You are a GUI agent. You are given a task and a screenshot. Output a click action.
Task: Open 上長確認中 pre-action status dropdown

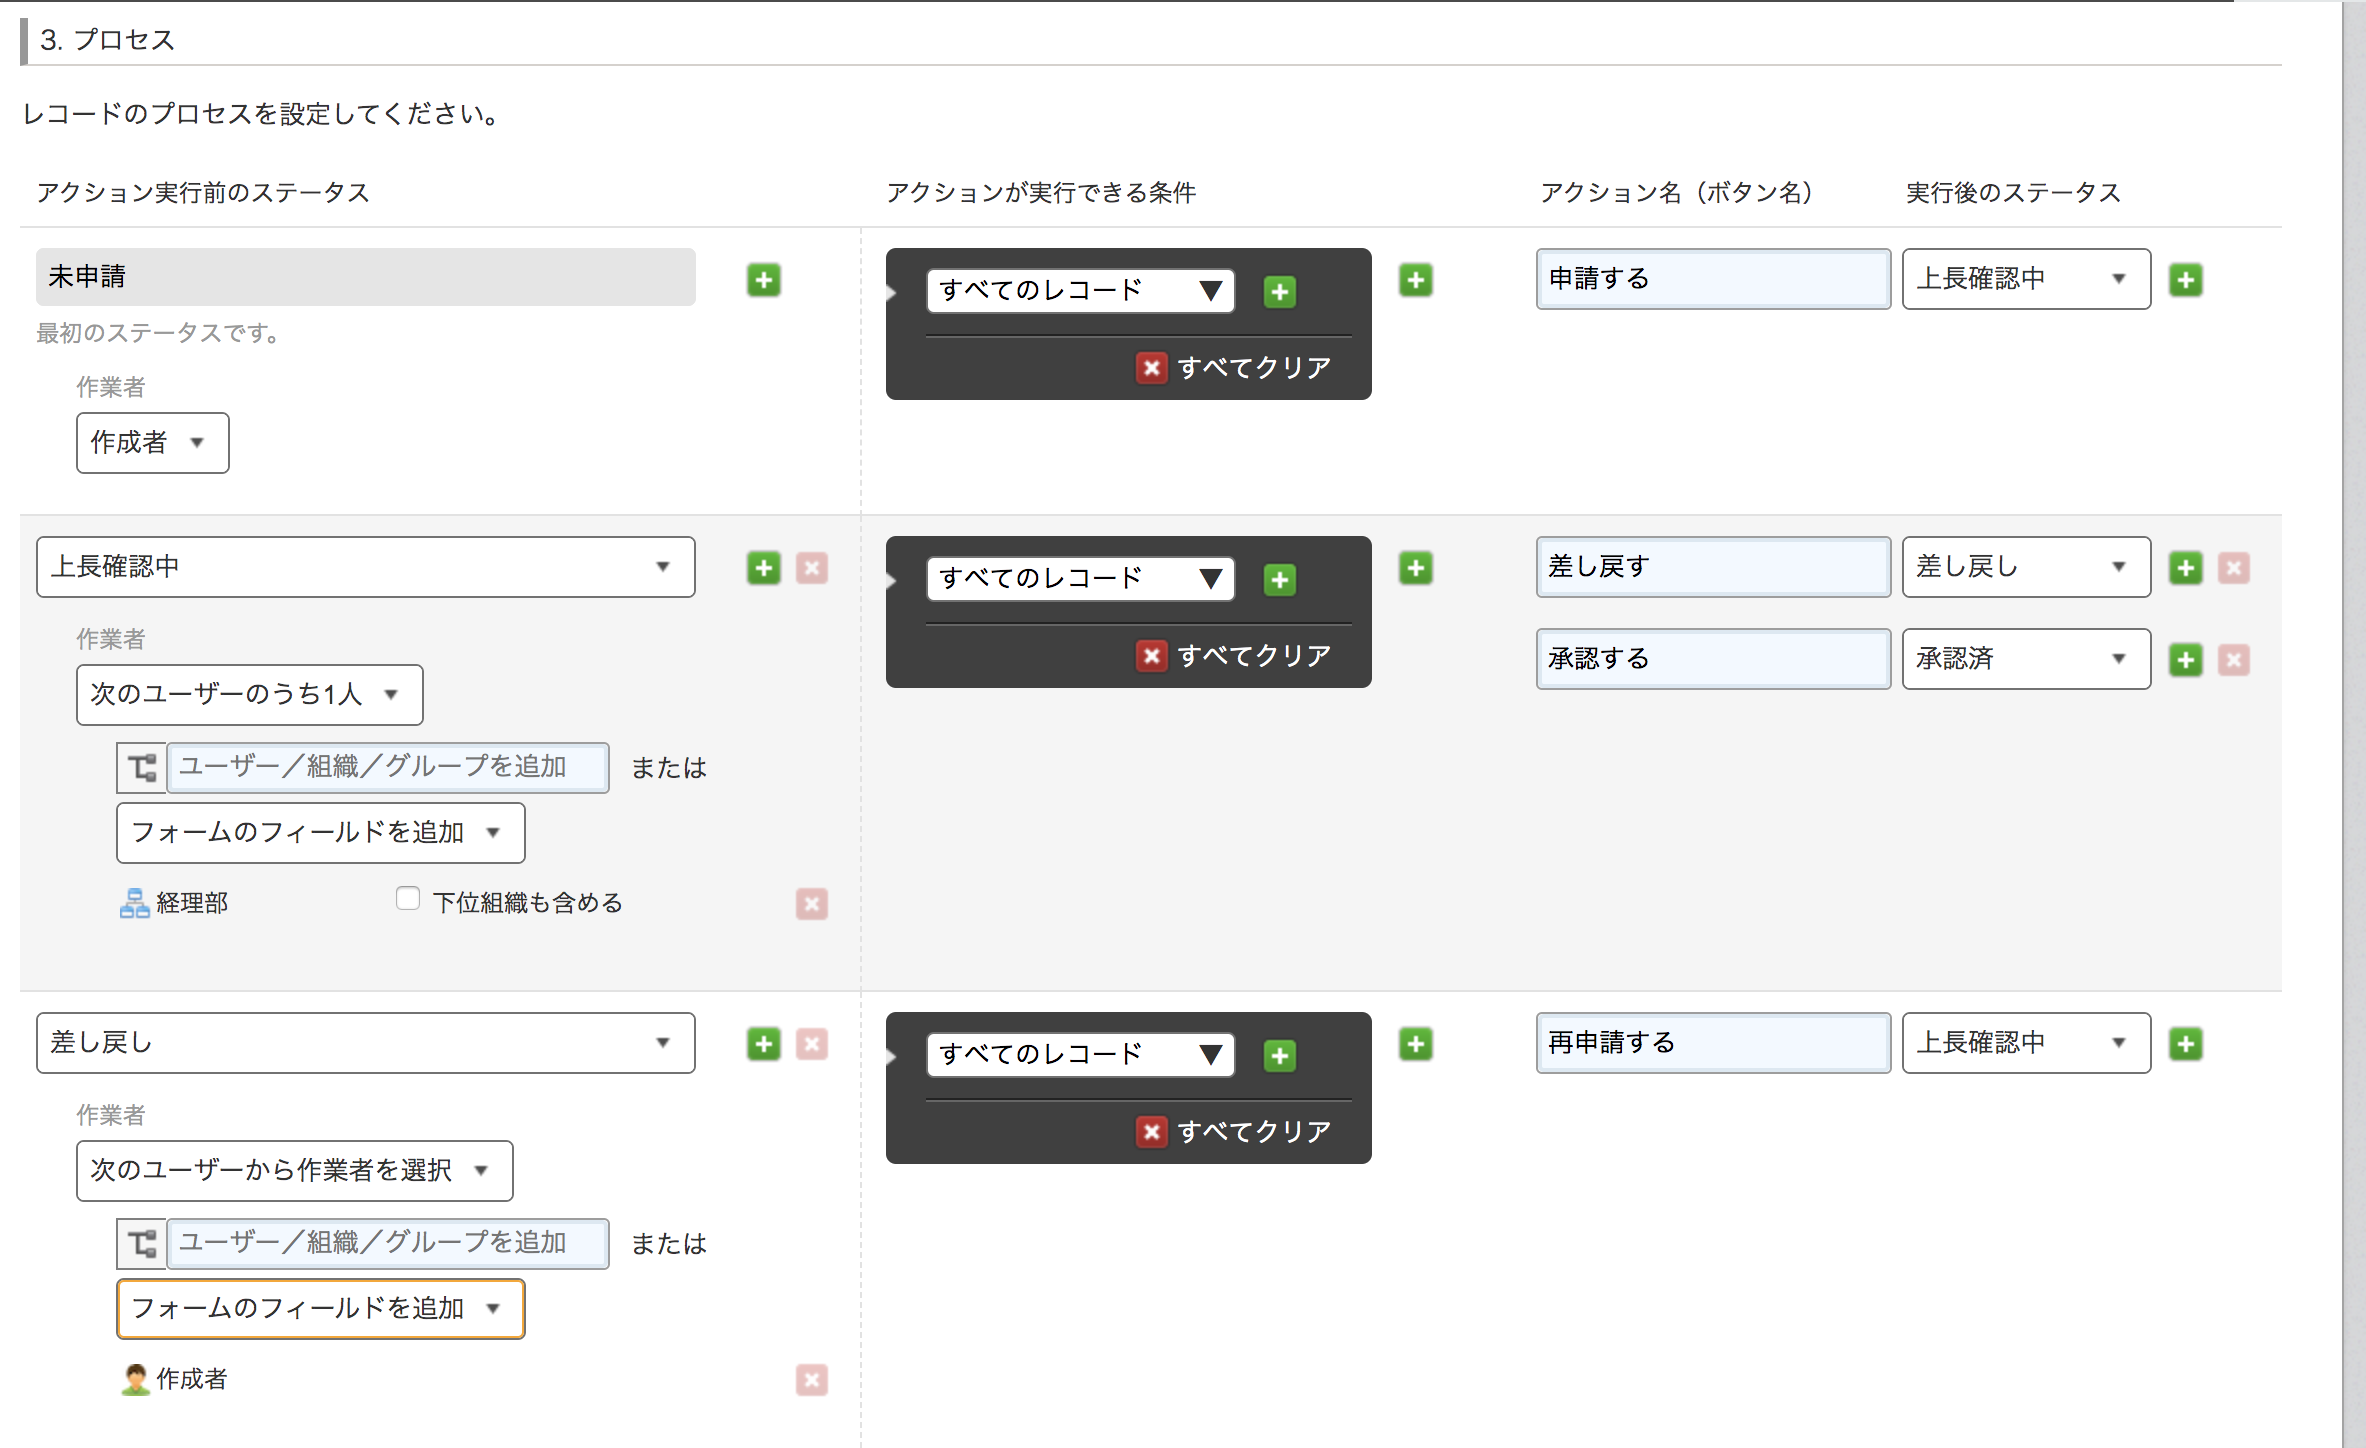(366, 567)
